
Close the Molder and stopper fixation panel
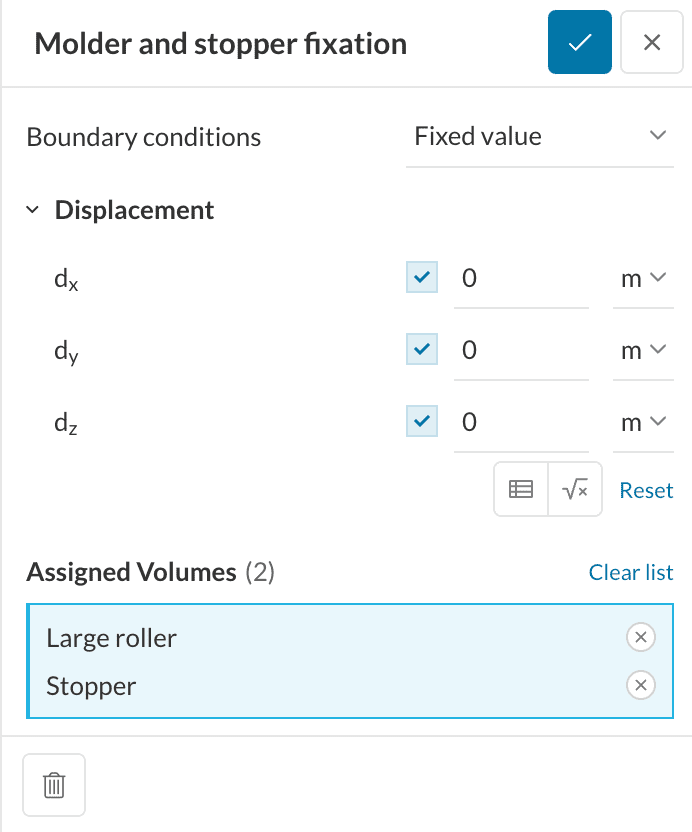(652, 43)
